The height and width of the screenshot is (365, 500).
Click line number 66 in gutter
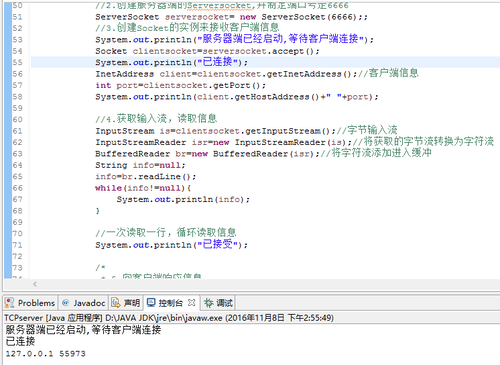pos(17,188)
